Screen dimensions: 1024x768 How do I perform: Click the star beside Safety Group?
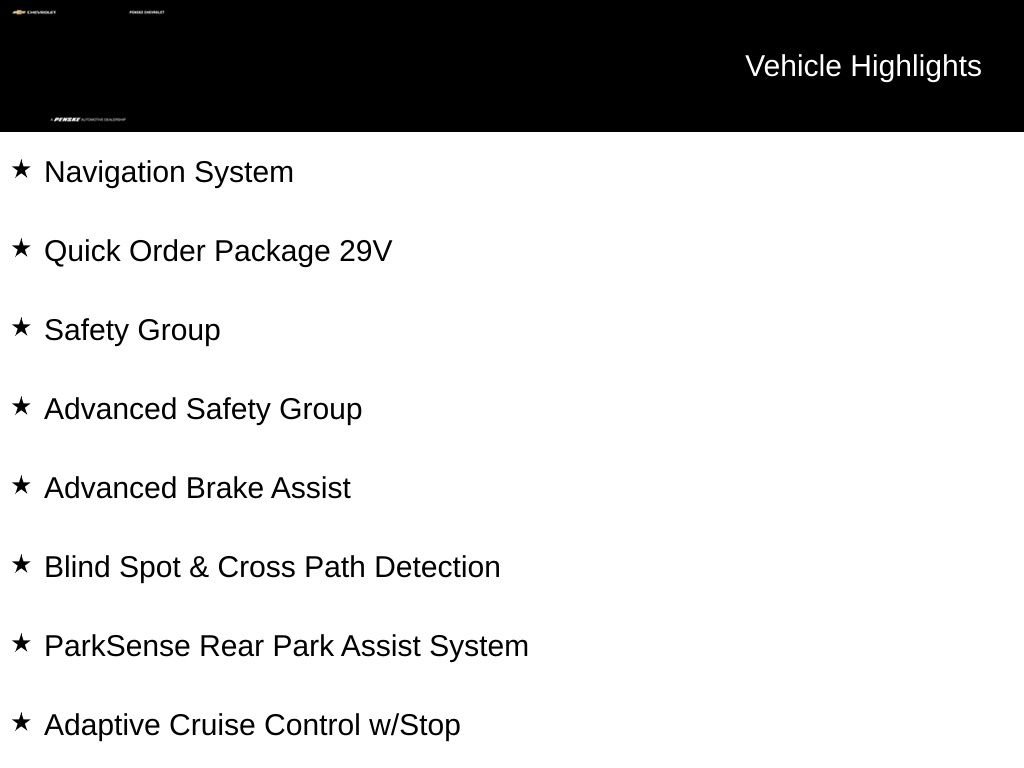tap(21, 327)
